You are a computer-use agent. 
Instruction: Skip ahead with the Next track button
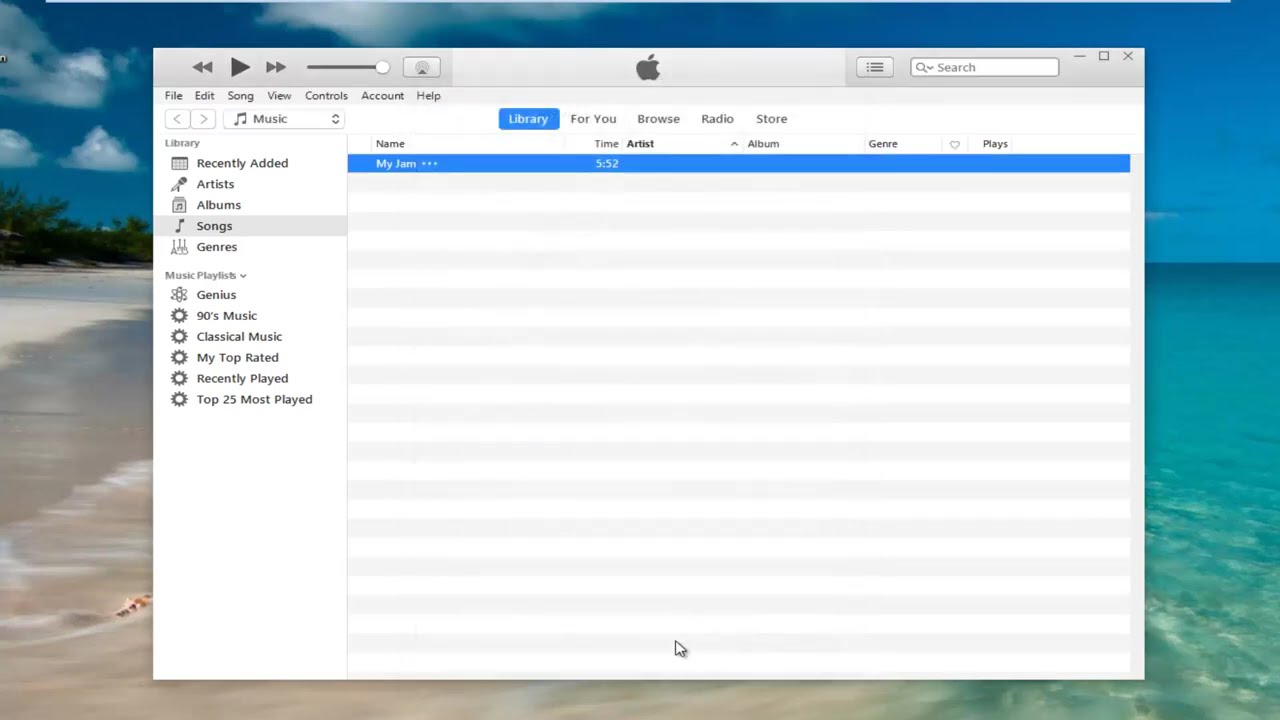tap(276, 67)
